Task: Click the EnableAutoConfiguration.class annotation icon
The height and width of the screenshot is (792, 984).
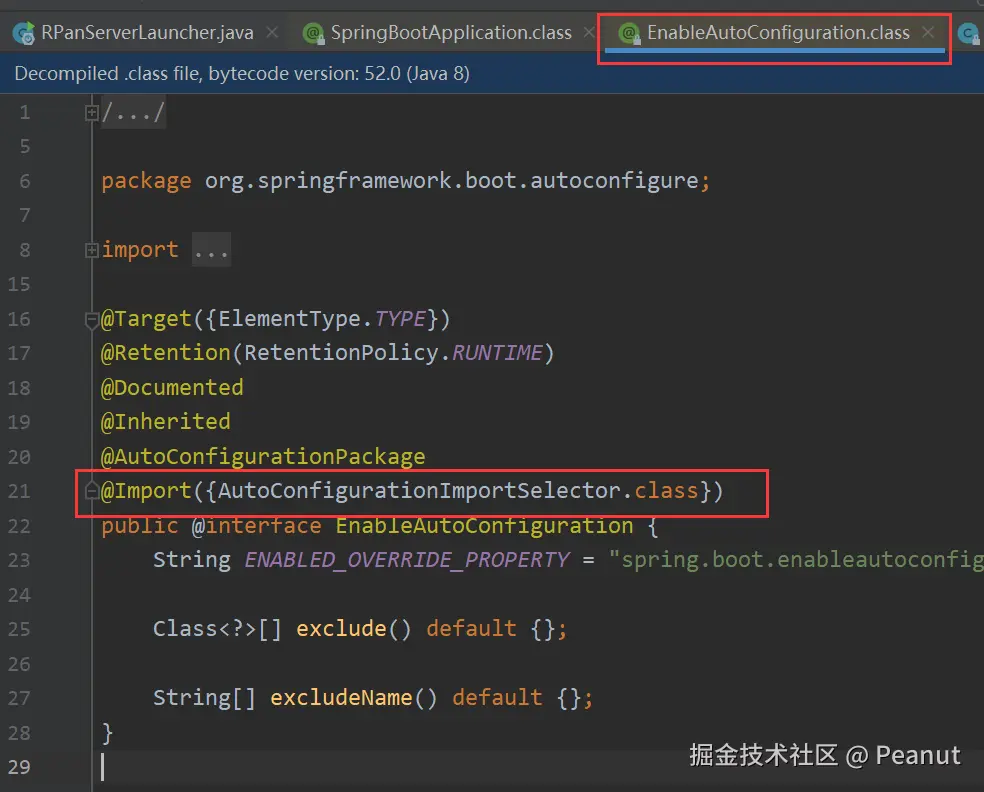Action: tap(629, 33)
